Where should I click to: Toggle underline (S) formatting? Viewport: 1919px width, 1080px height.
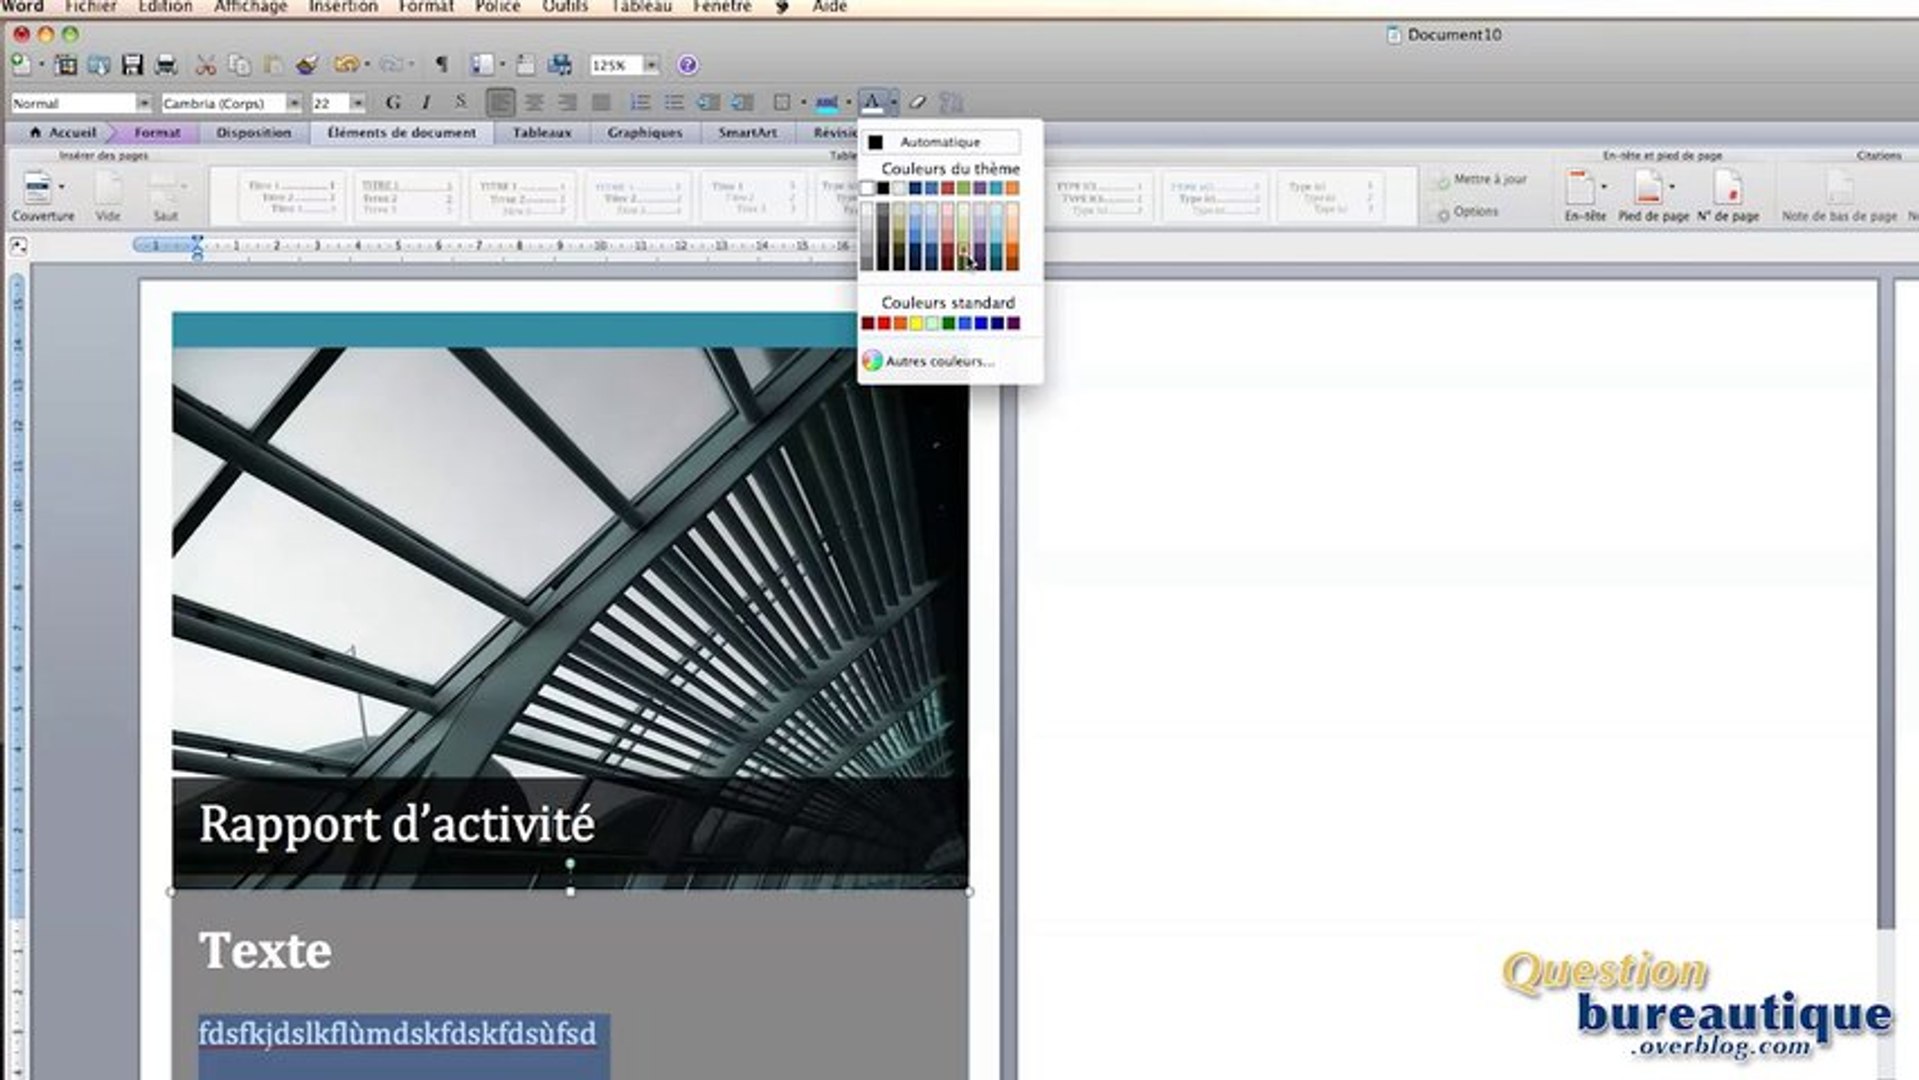(460, 102)
